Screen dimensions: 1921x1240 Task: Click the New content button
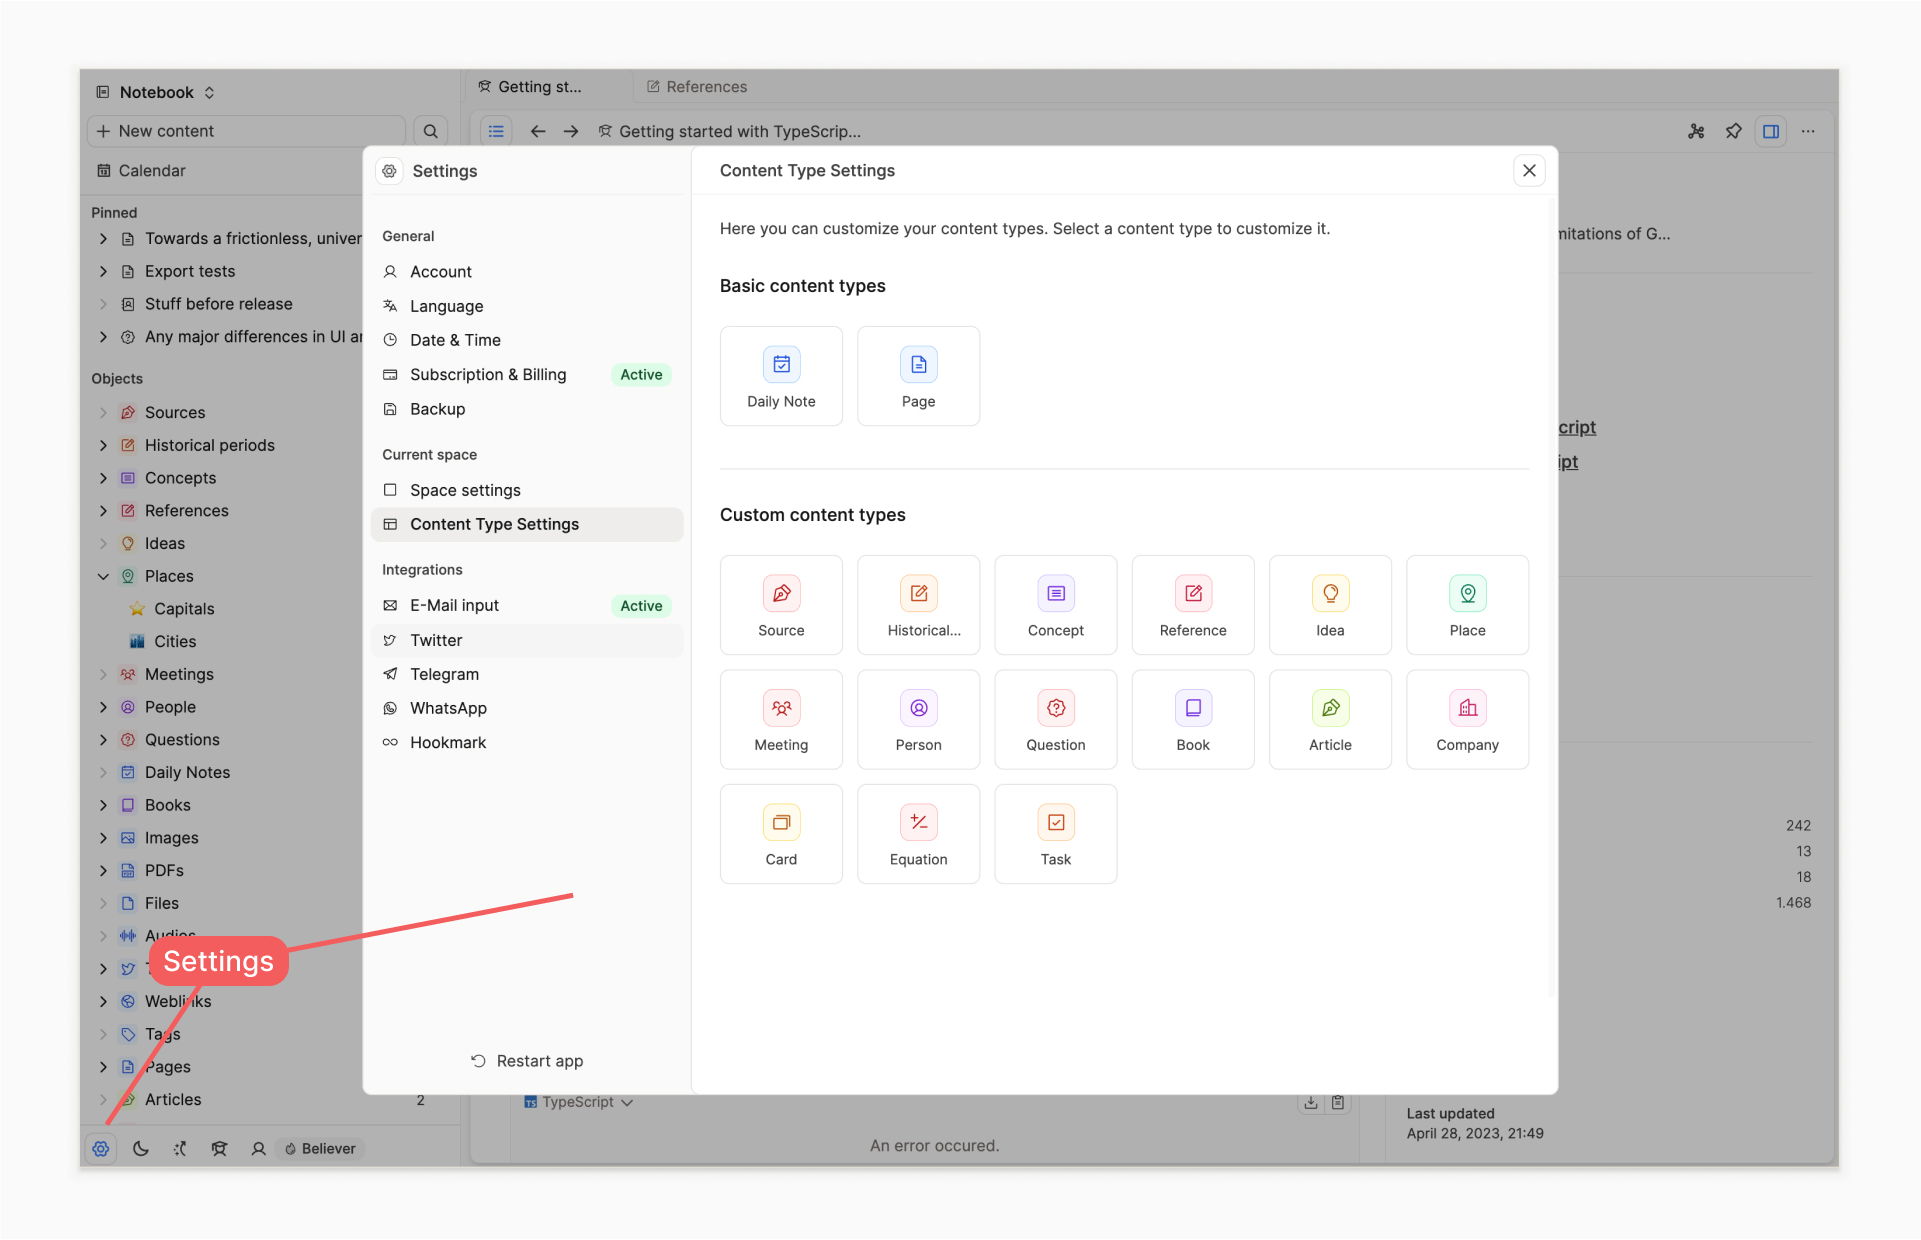tap(246, 131)
